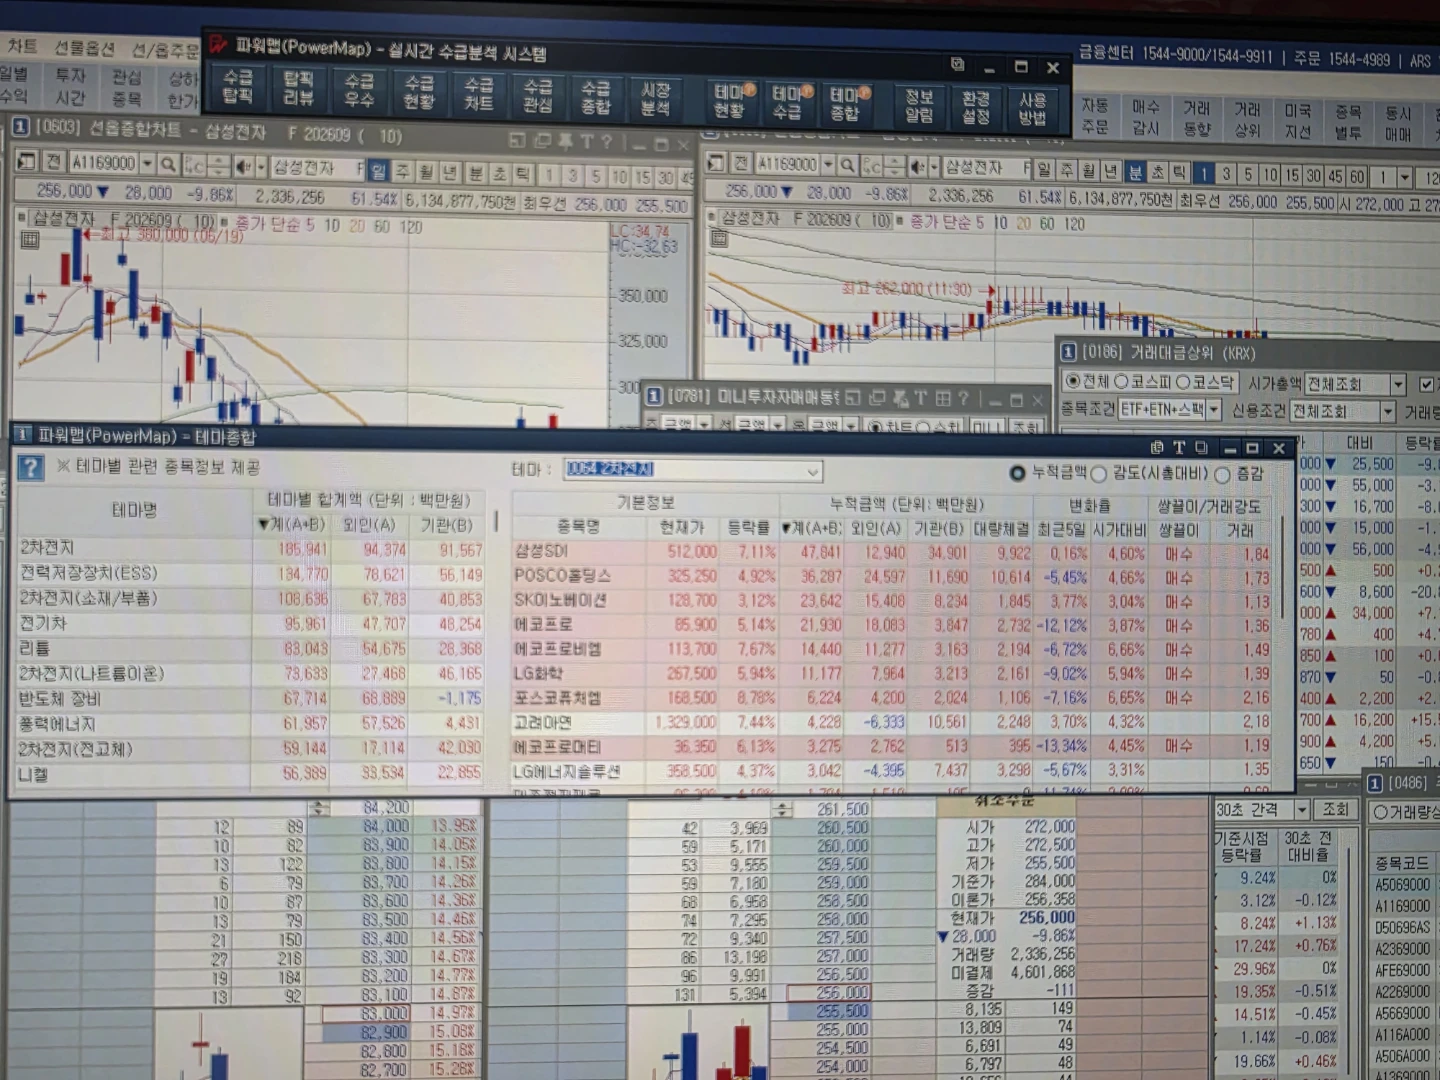1440x1080 pixels.
Task: Click 거래상위 button in the main toolbar
Action: pos(1247,120)
